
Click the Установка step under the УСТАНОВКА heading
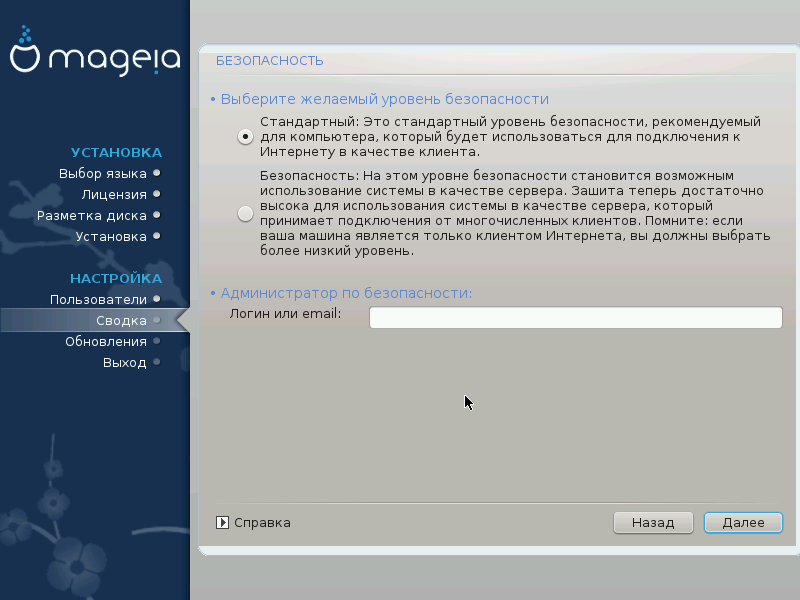click(x=111, y=236)
